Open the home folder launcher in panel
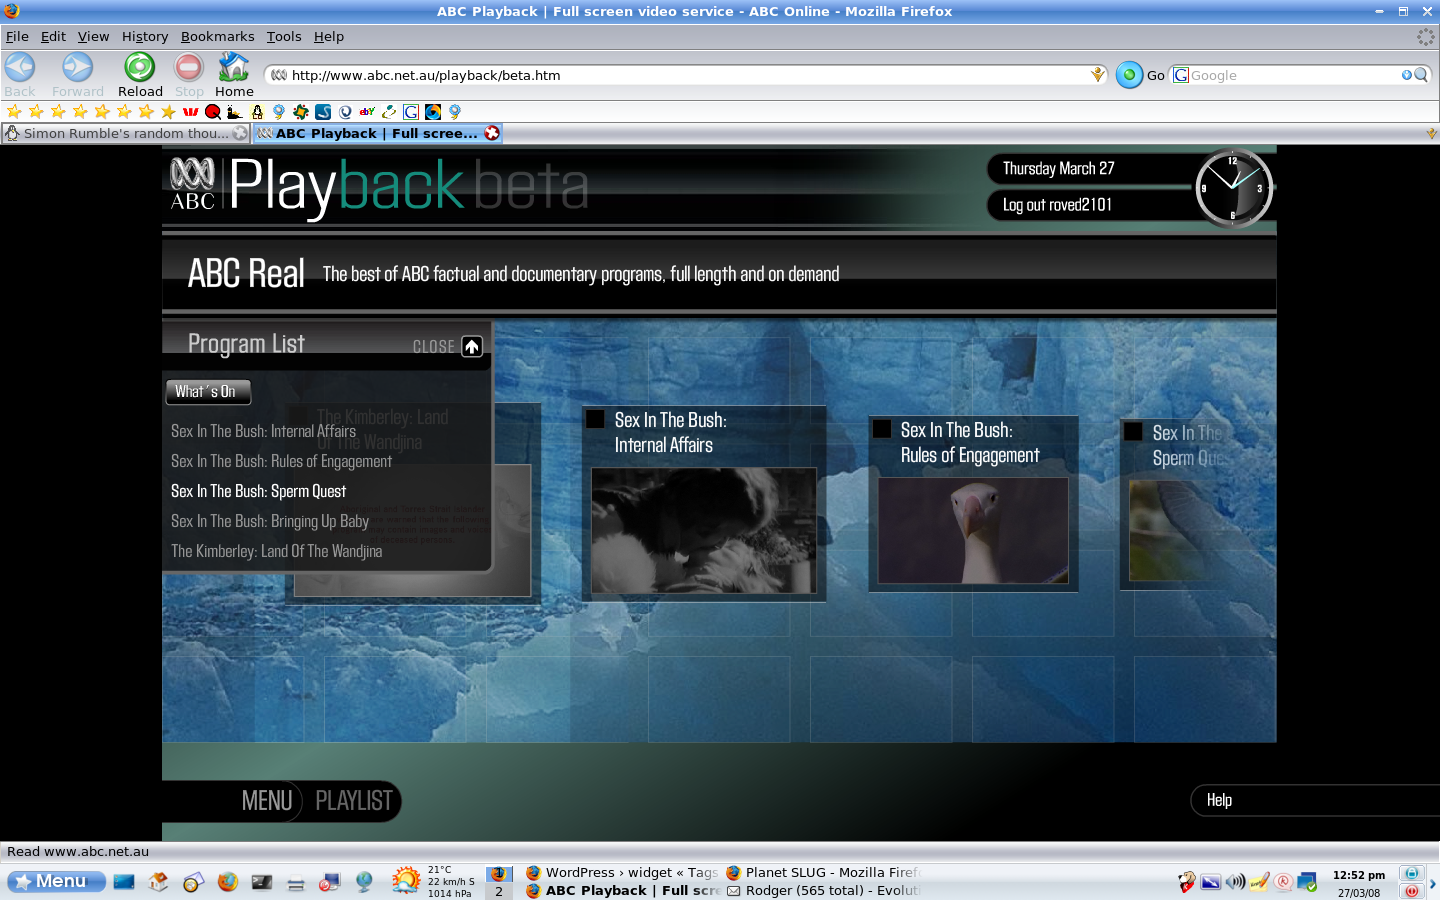Screen dimensions: 1440x900 [x=158, y=882]
